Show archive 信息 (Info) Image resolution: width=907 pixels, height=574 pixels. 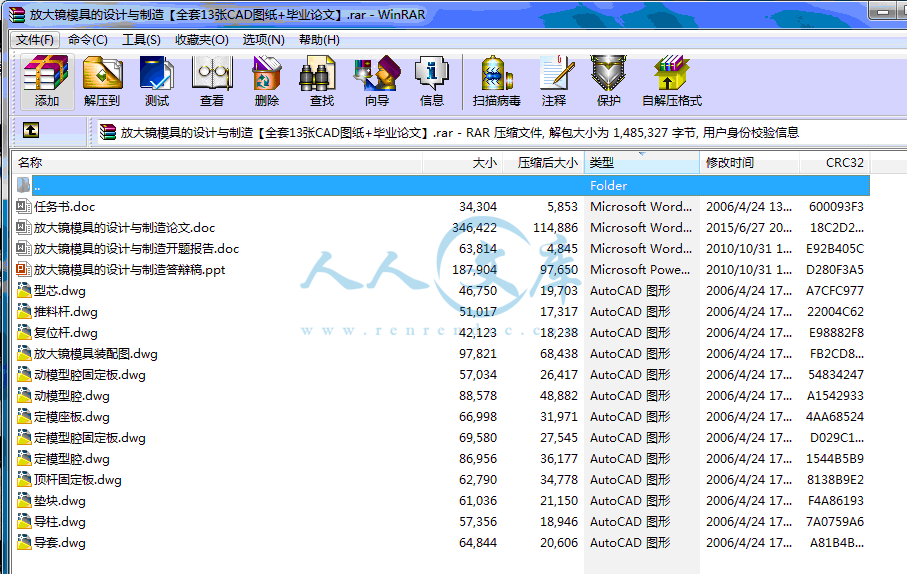tap(432, 81)
